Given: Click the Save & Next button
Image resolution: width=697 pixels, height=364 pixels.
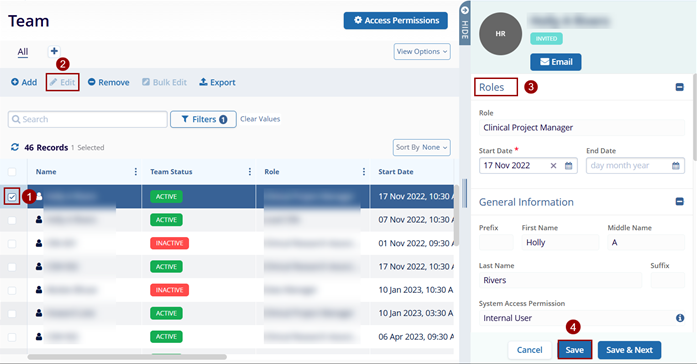Looking at the screenshot, I should (629, 350).
